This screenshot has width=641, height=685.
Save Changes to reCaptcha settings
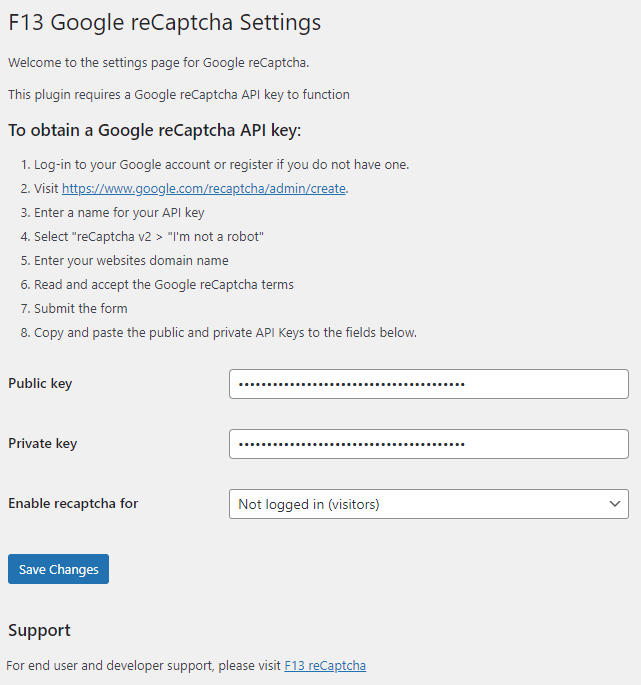tap(59, 569)
